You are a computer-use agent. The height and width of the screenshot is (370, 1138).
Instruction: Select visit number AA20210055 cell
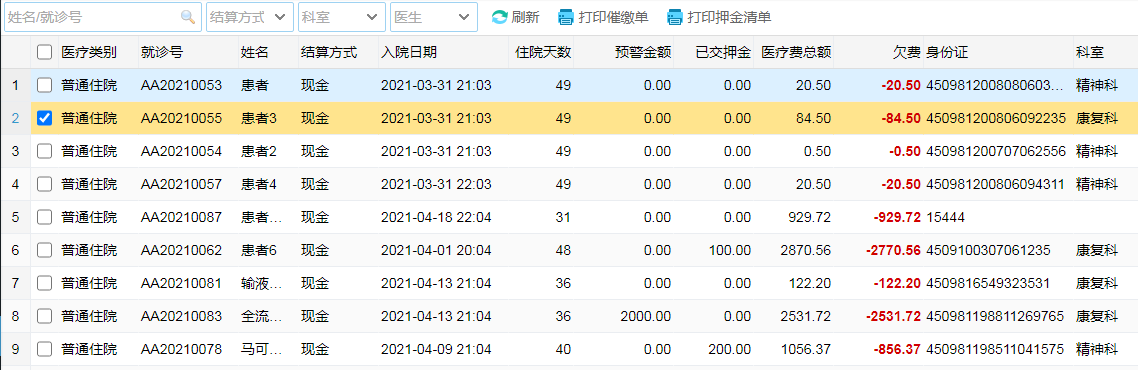(x=181, y=118)
